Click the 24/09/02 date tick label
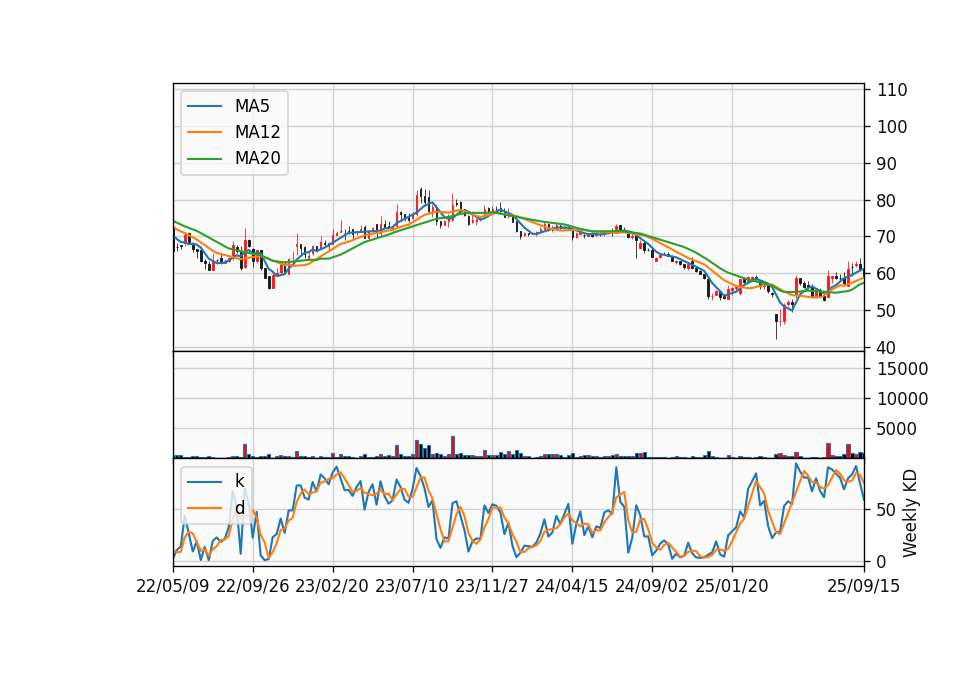 651,586
